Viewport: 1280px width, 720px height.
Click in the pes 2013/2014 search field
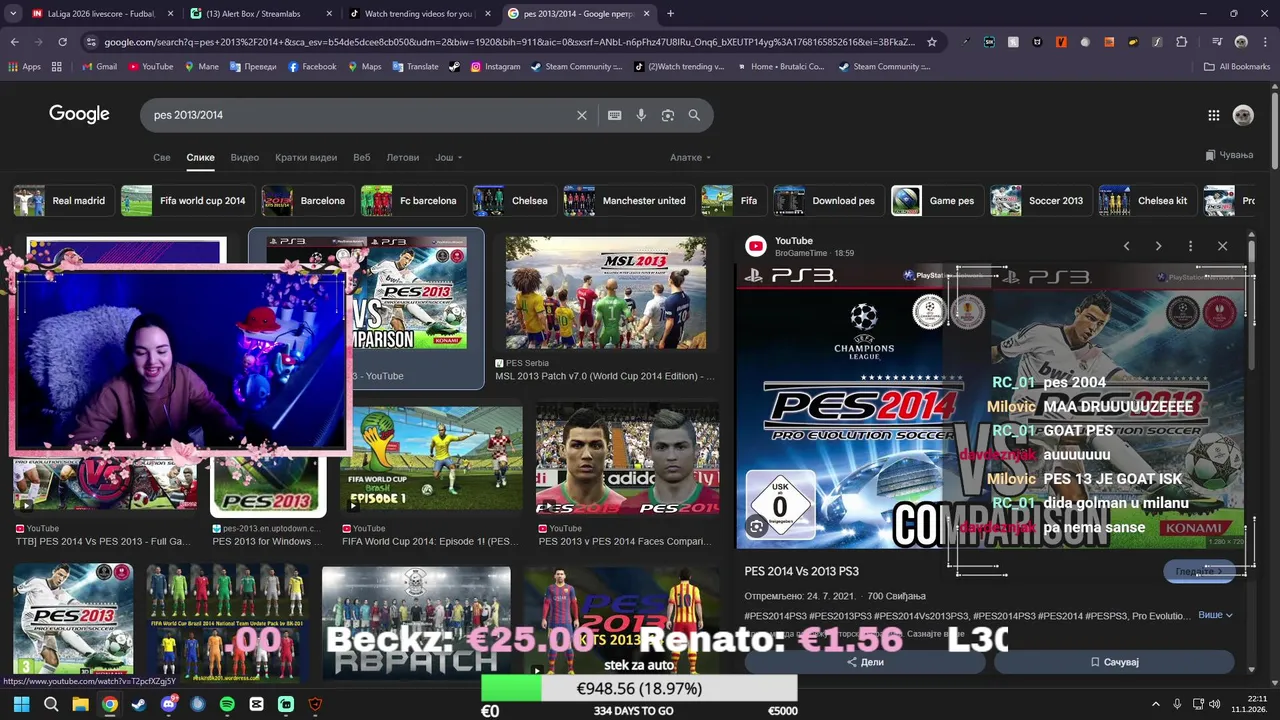(360, 115)
